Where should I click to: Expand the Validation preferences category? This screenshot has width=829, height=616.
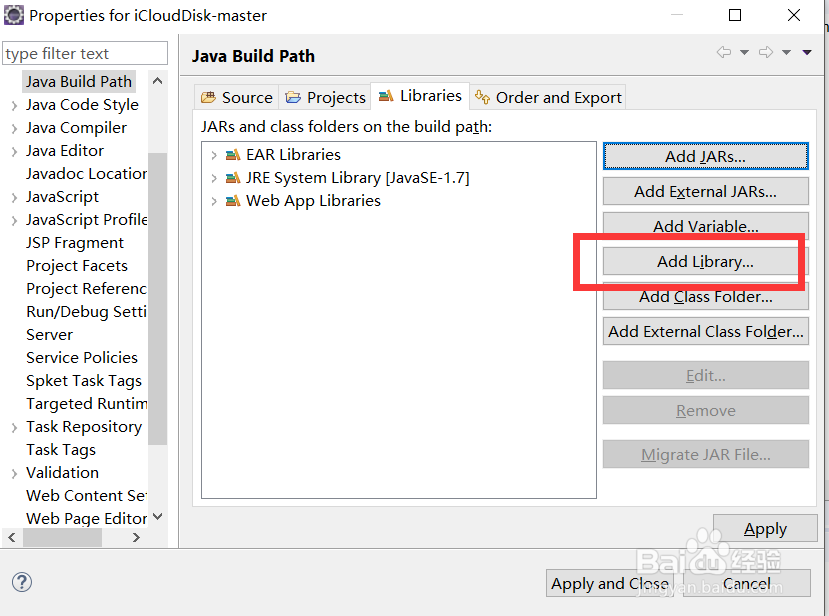coord(14,473)
